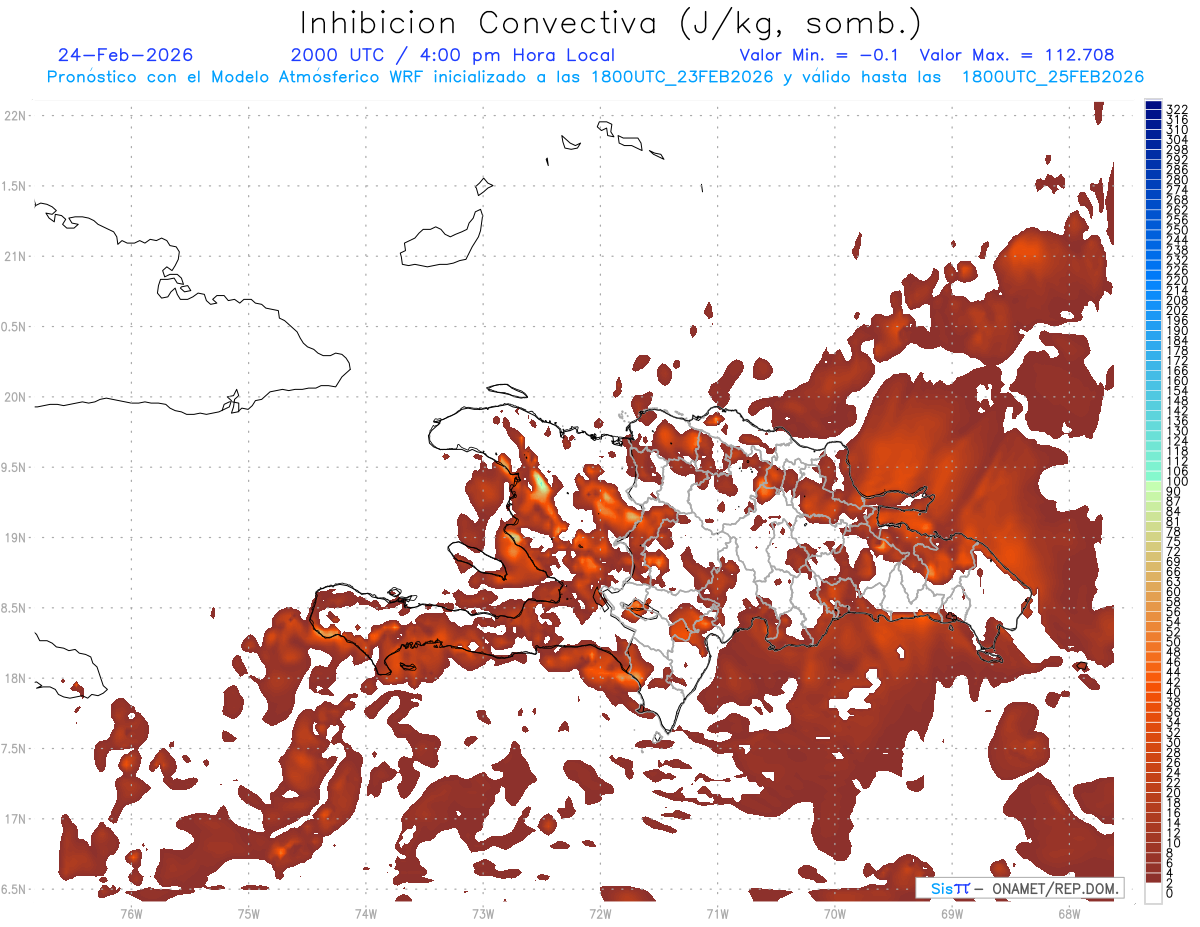Click the 20N latitude label
The height and width of the screenshot is (927, 1200).
pos(15,397)
